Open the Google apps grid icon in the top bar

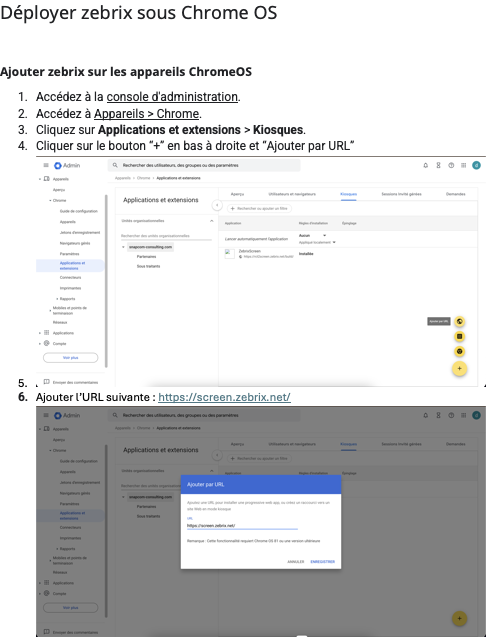(463, 165)
